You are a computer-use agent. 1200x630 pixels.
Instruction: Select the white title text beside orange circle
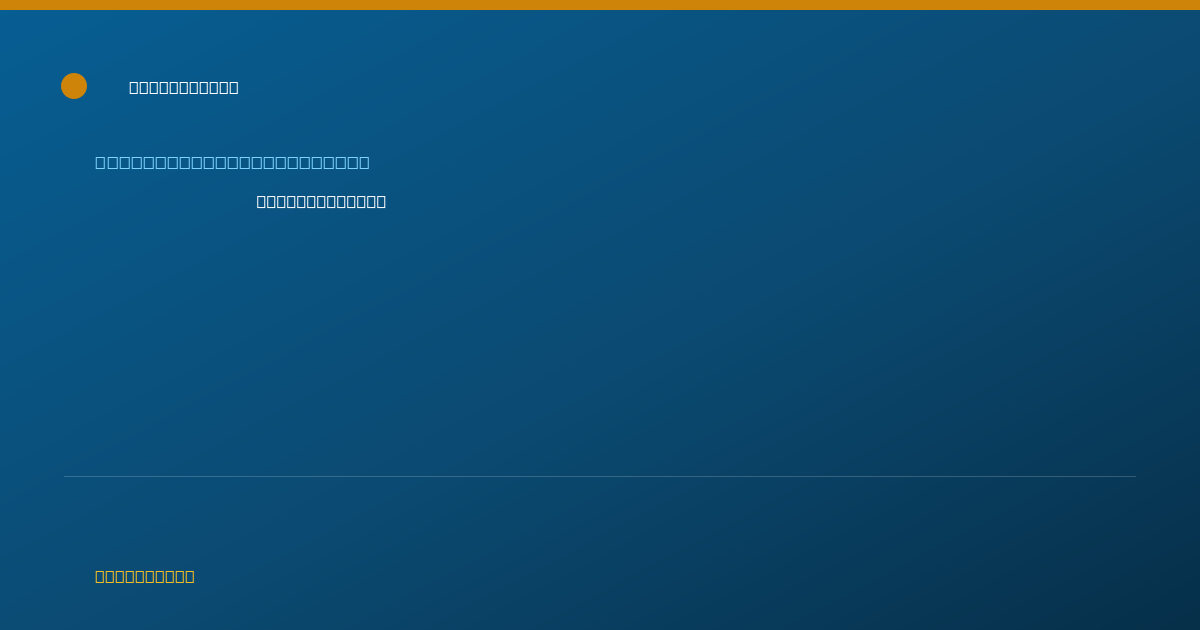click(184, 87)
